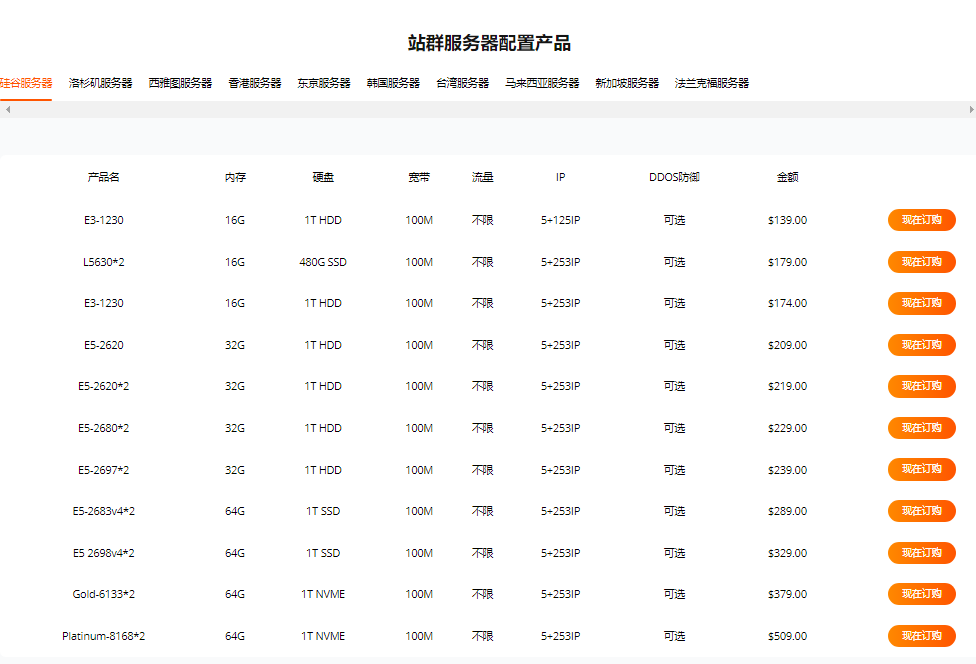Switch to the 洛杉矶服务器 tab

coord(100,83)
